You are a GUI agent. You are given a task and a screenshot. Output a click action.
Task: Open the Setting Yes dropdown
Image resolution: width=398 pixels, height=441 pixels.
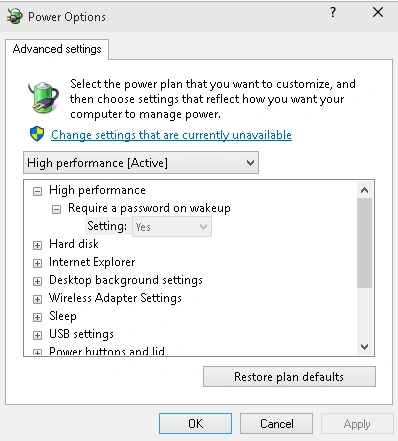pos(172,227)
